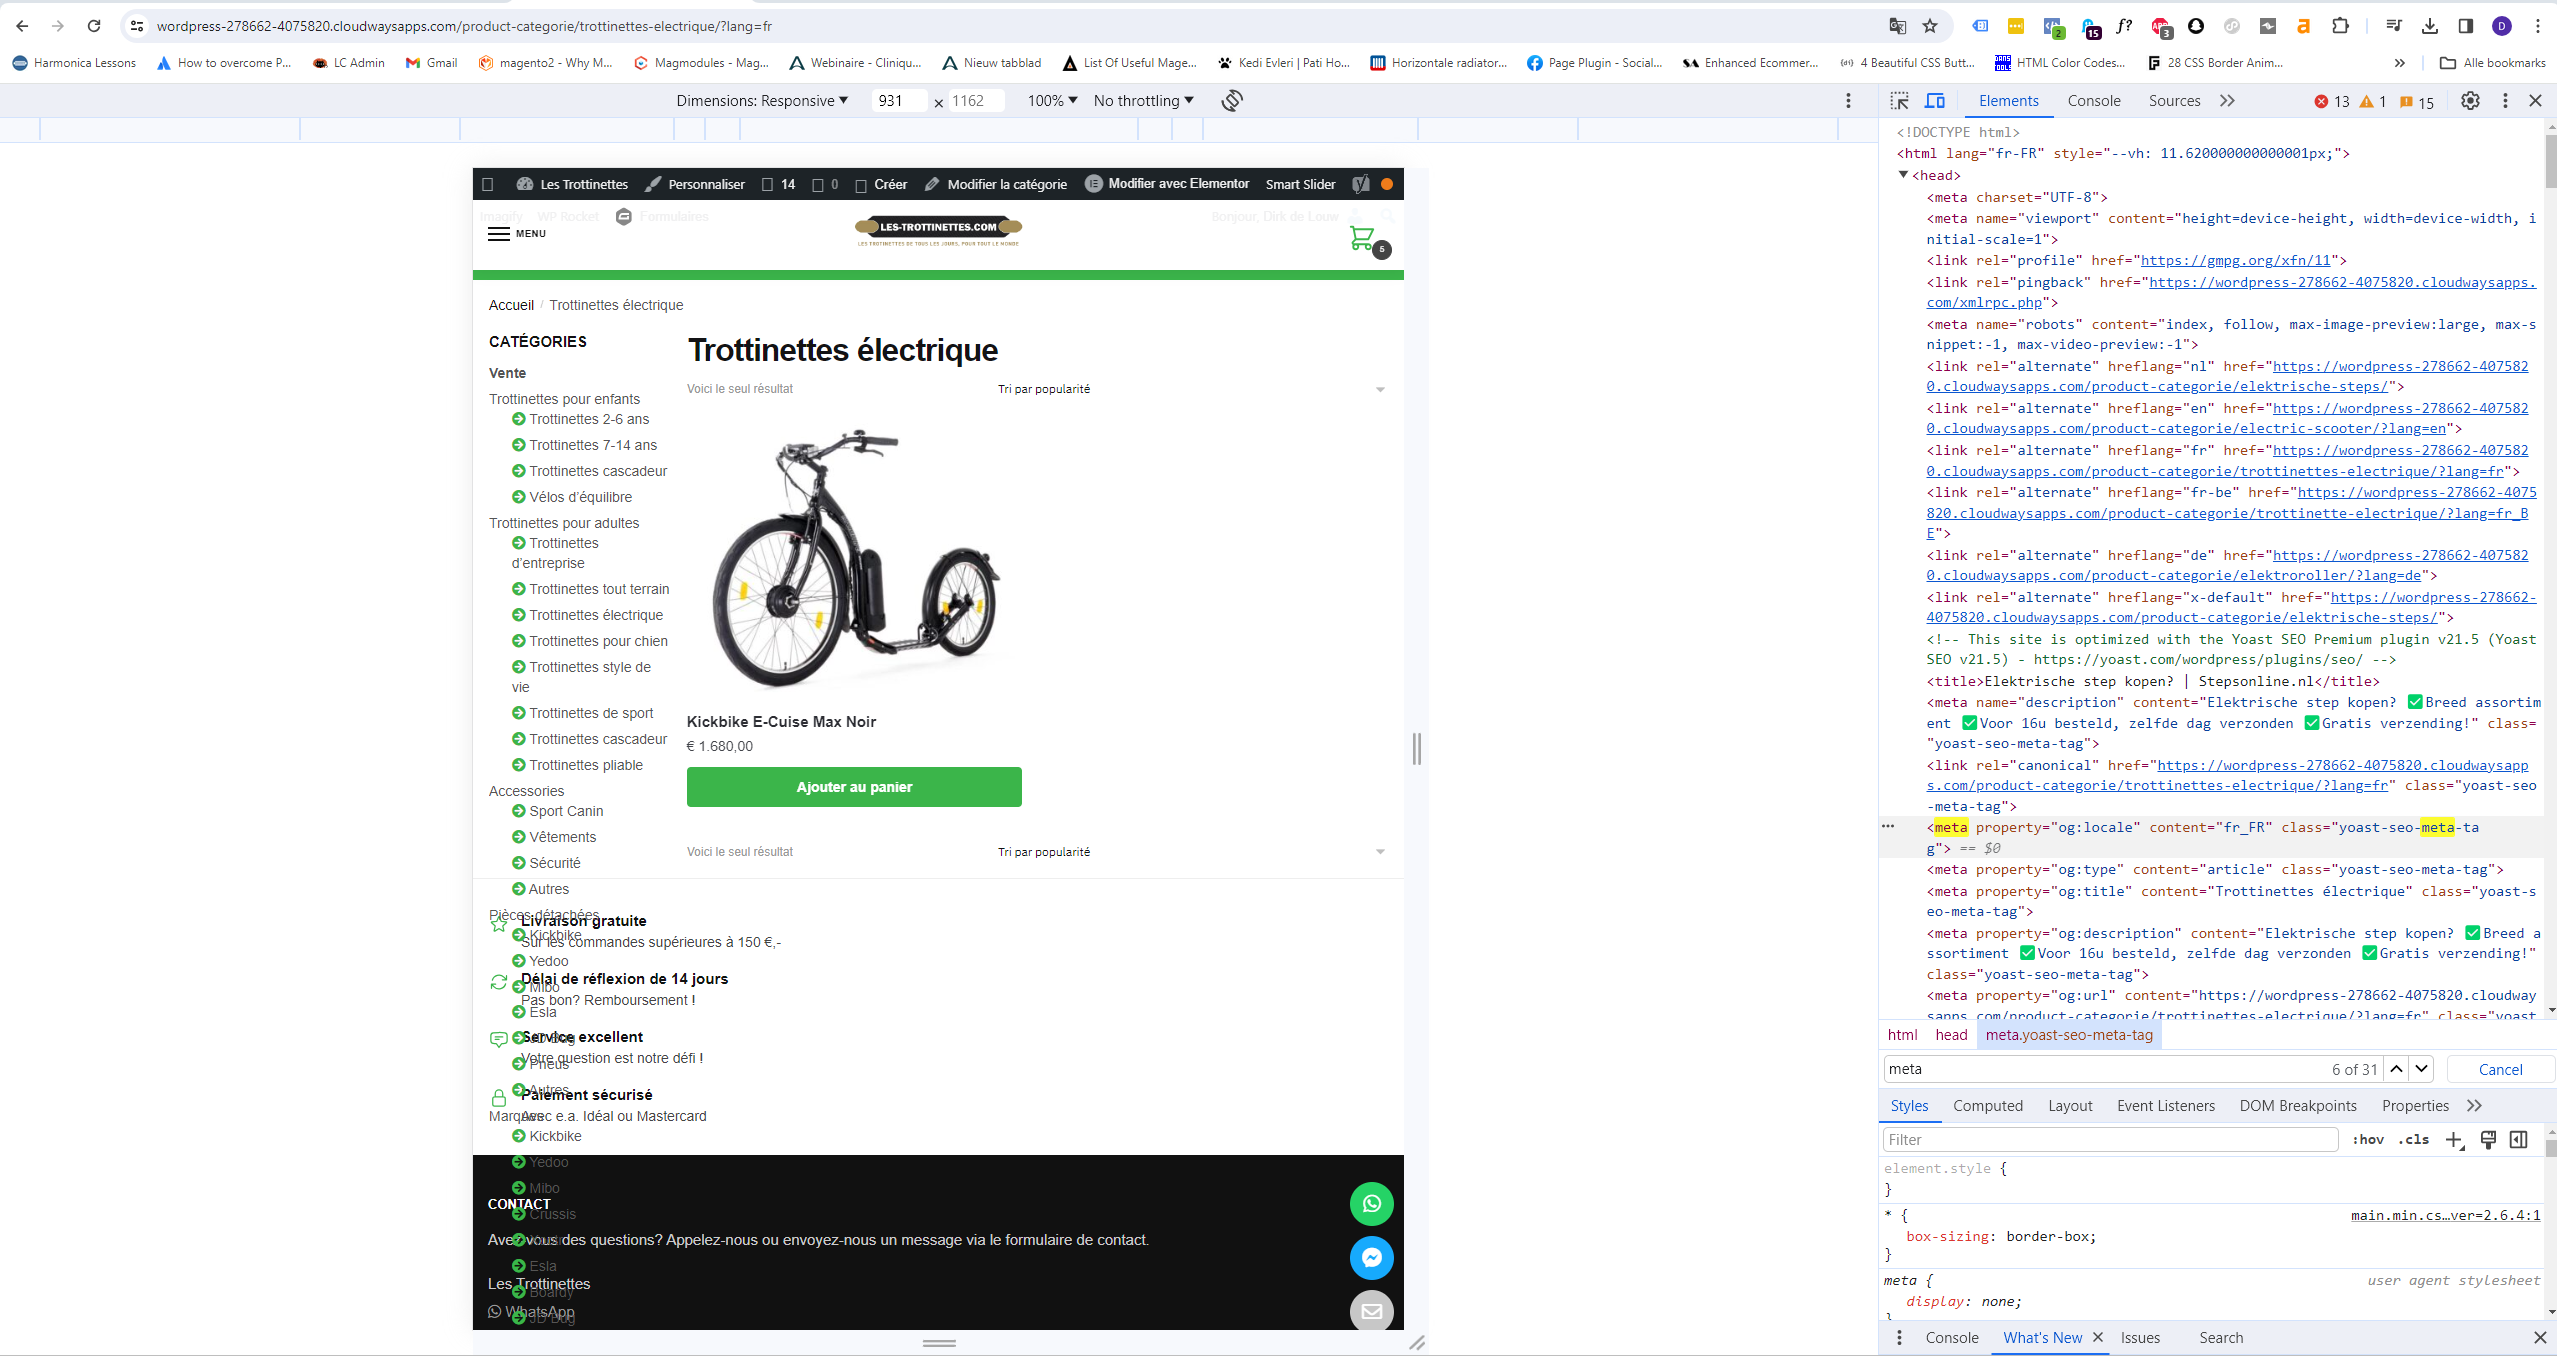The height and width of the screenshot is (1356, 2557).
Task: Click the Accueil breadcrumb link
Action: click(511, 305)
